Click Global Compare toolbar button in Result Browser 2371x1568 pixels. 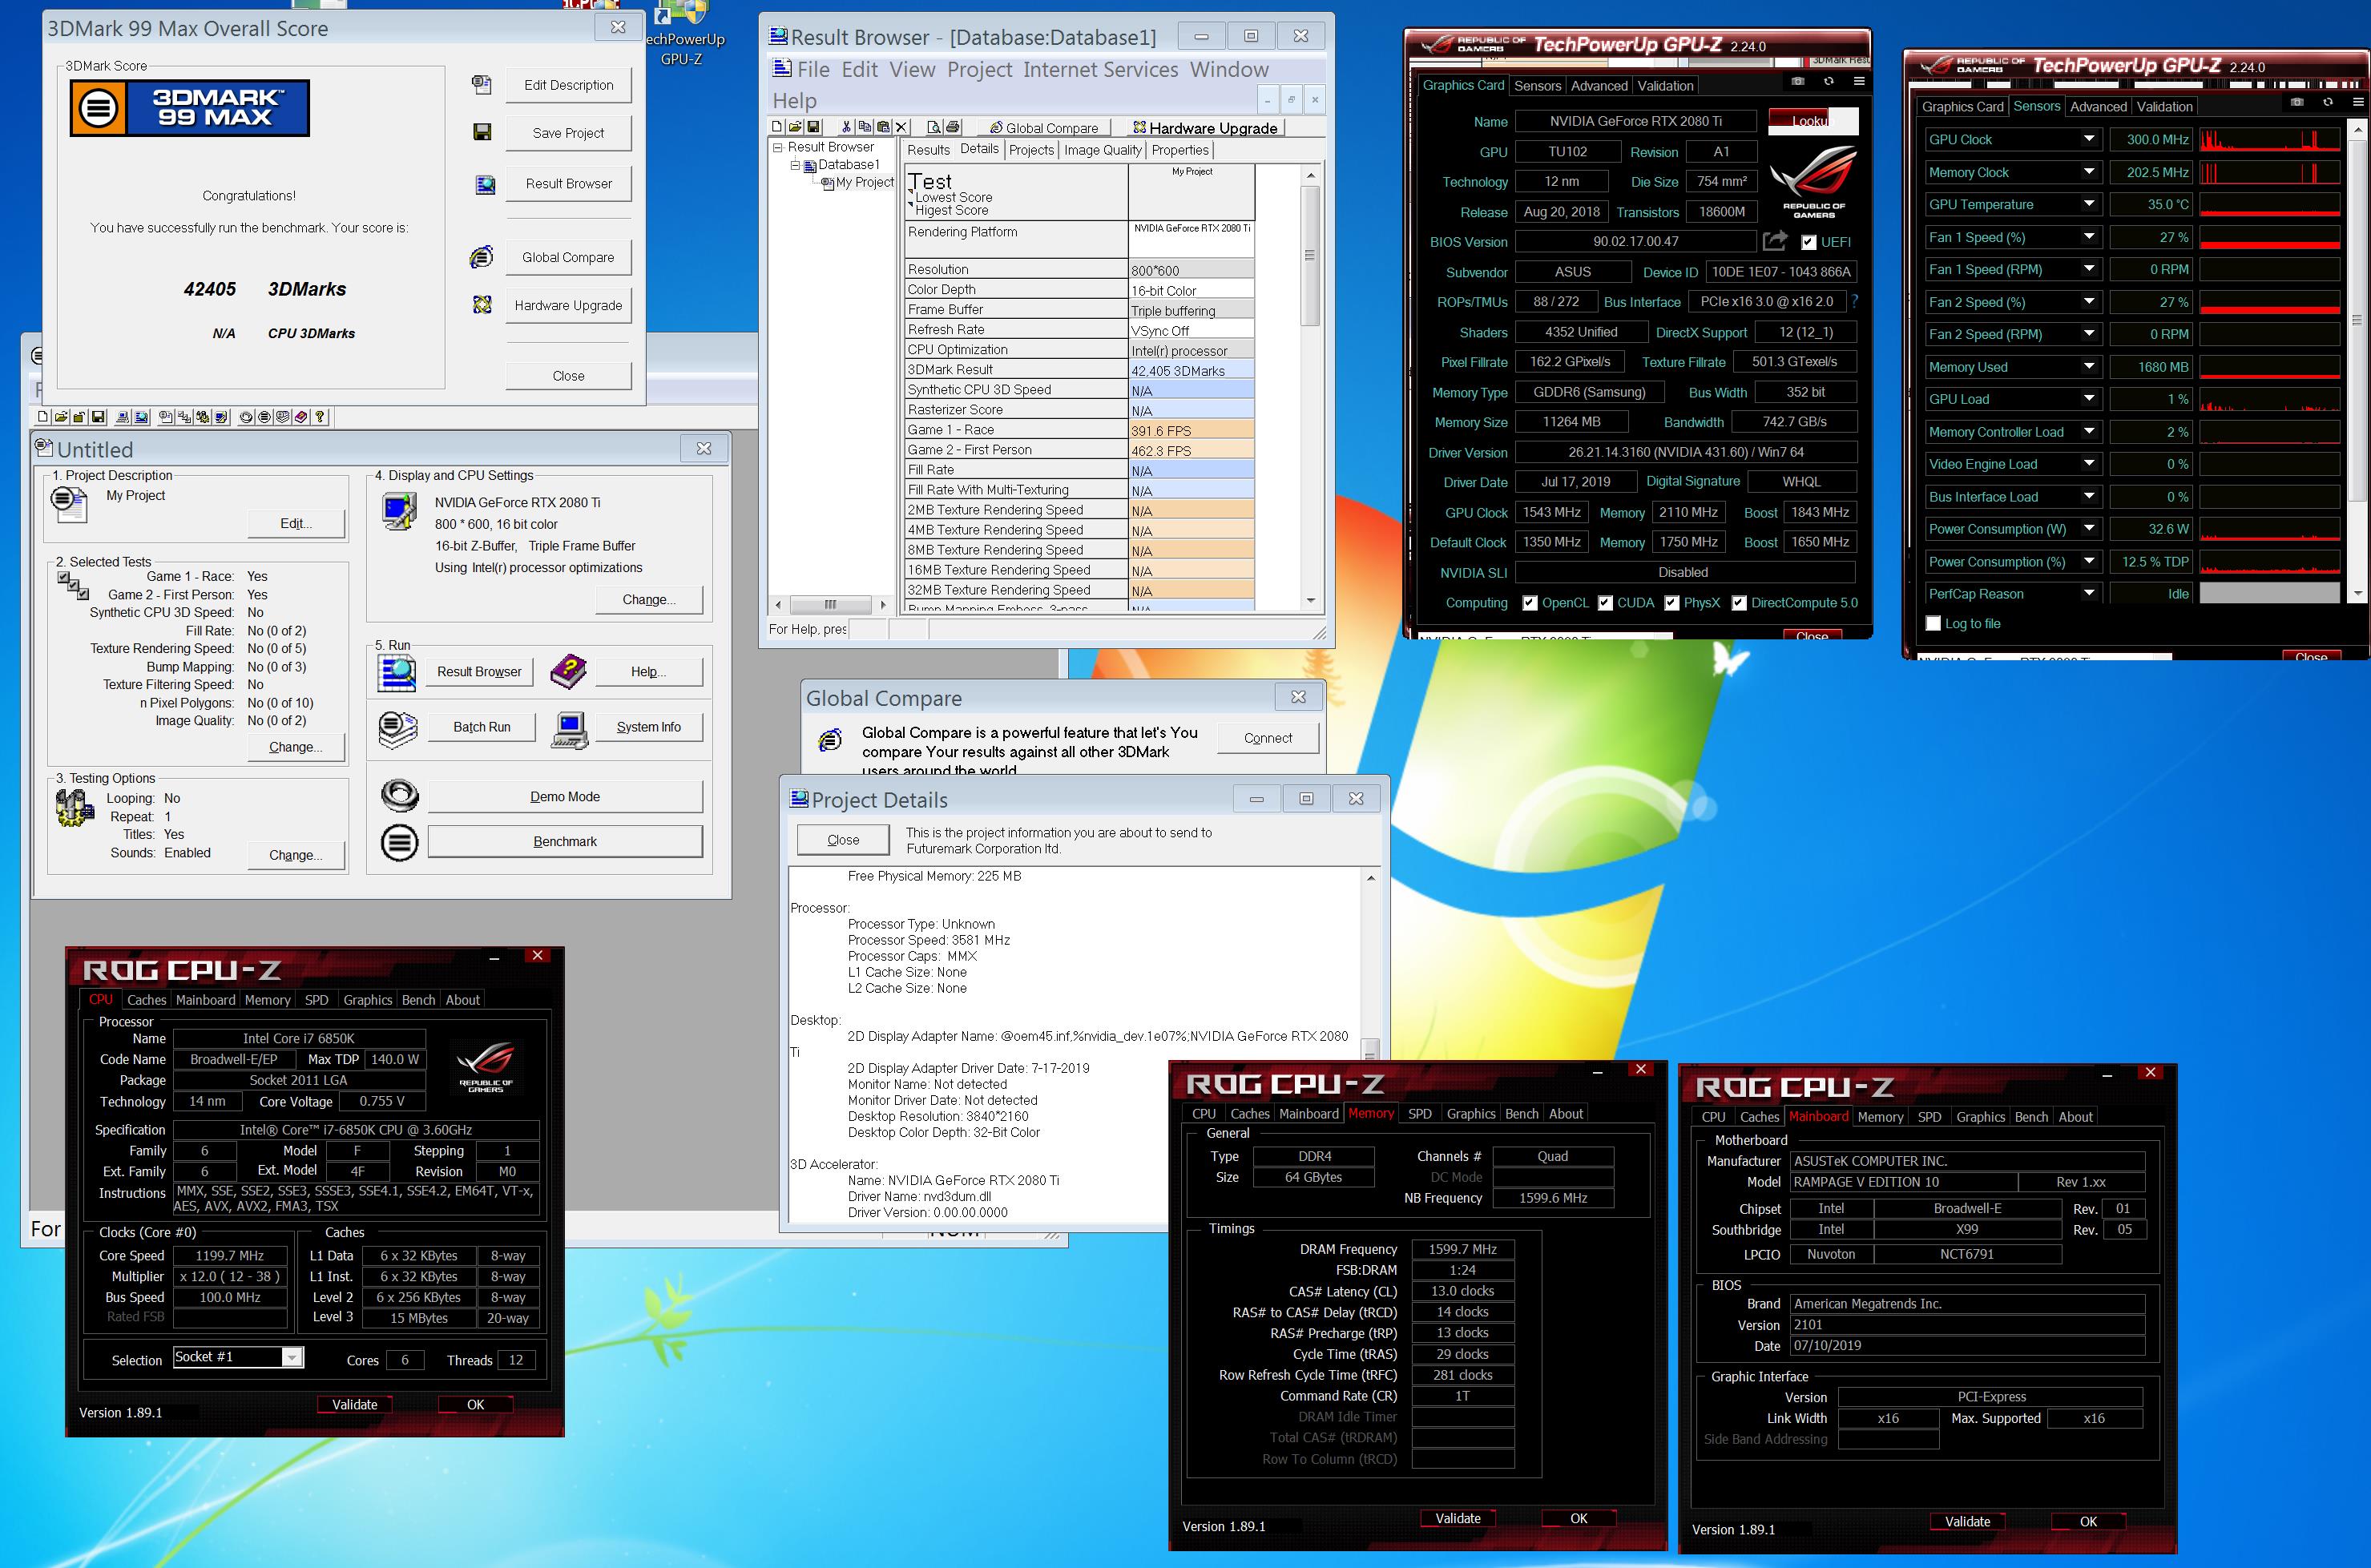[1045, 127]
